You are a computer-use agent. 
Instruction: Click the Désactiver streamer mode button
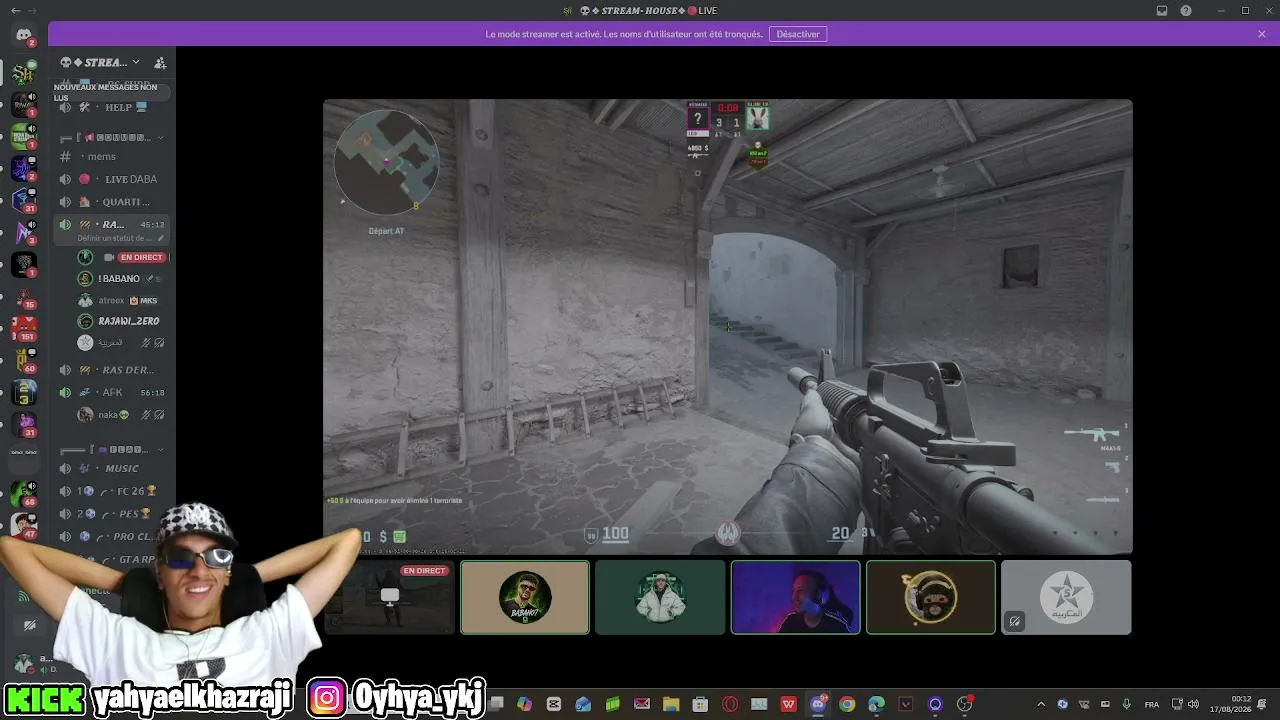[x=798, y=34]
